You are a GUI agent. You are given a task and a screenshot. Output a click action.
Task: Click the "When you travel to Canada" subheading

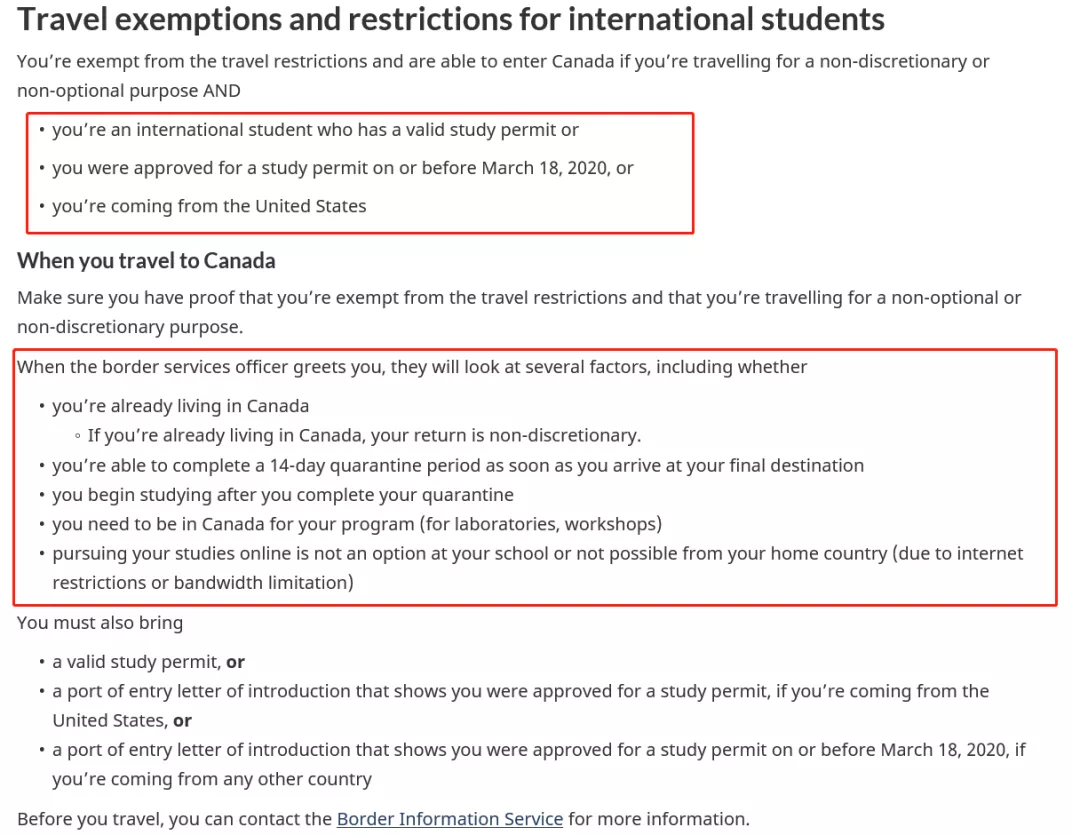146,260
